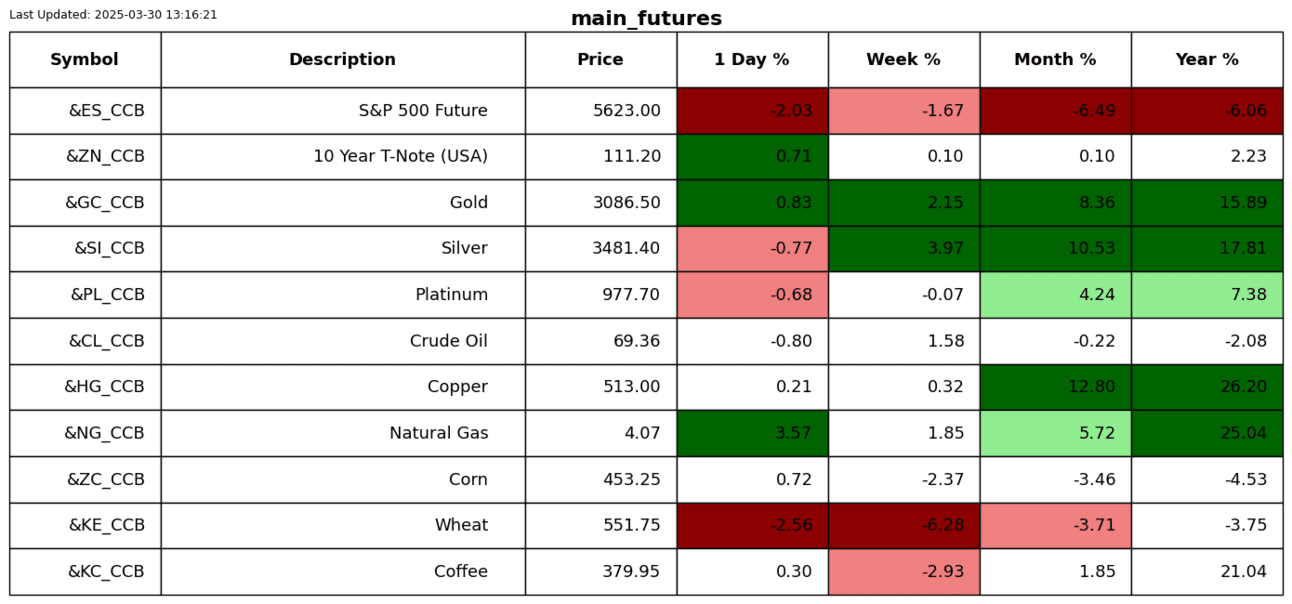1292x604 pixels.
Task: Click the light green 4.24 Platinum cell
Action: [1055, 295]
